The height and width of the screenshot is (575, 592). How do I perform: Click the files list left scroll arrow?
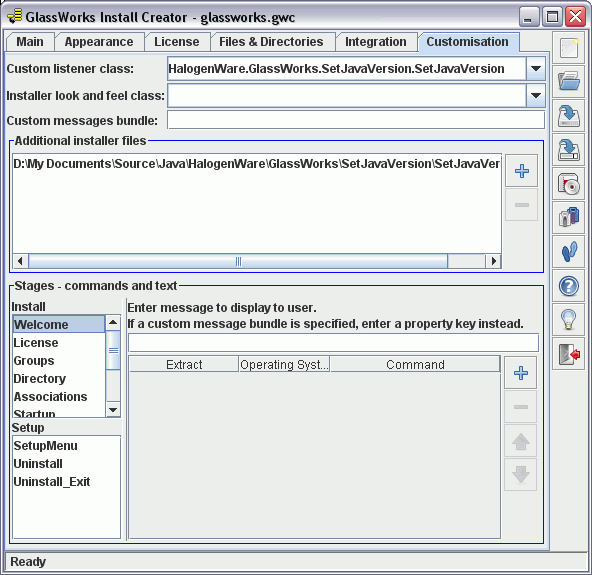(20, 261)
